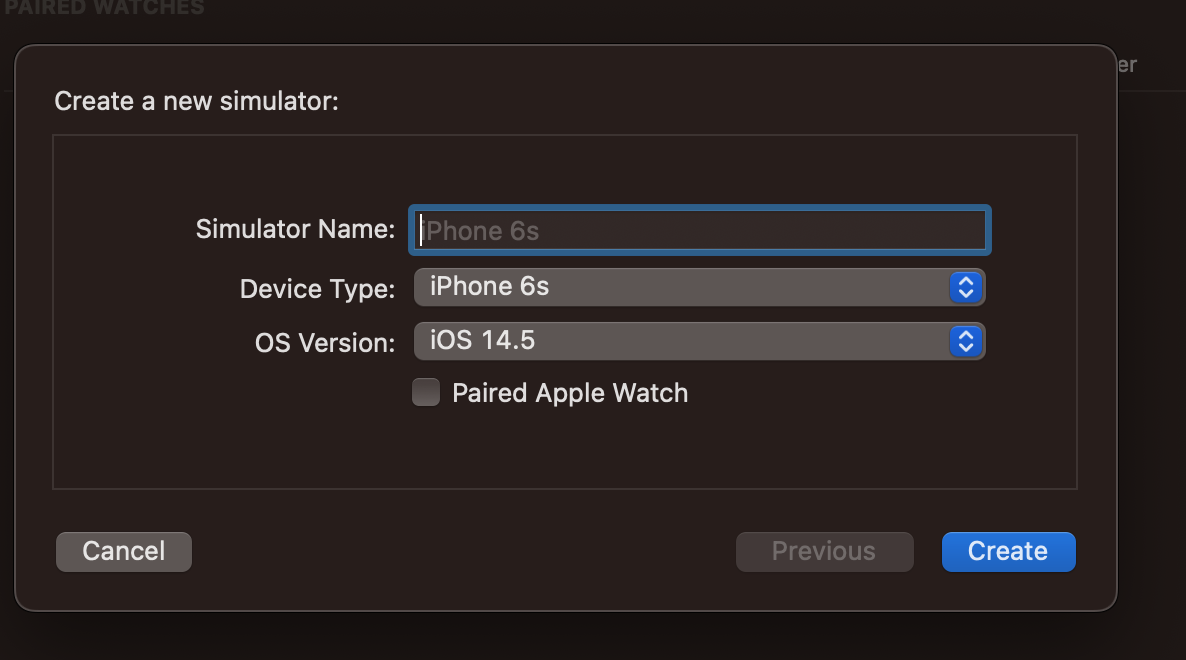Click the blue chevron arrows beside iOS 14.5
The width and height of the screenshot is (1186, 660).
point(965,342)
